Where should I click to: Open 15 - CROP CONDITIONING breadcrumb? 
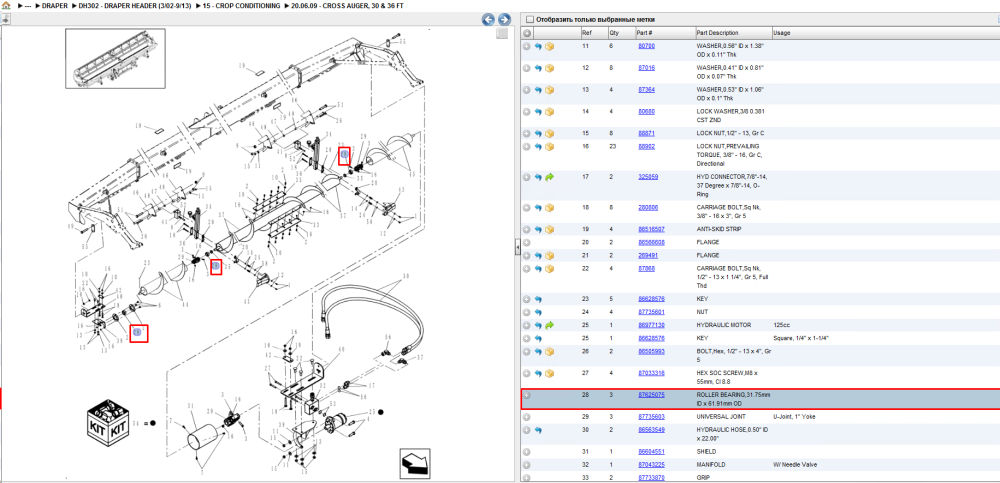(240, 5)
